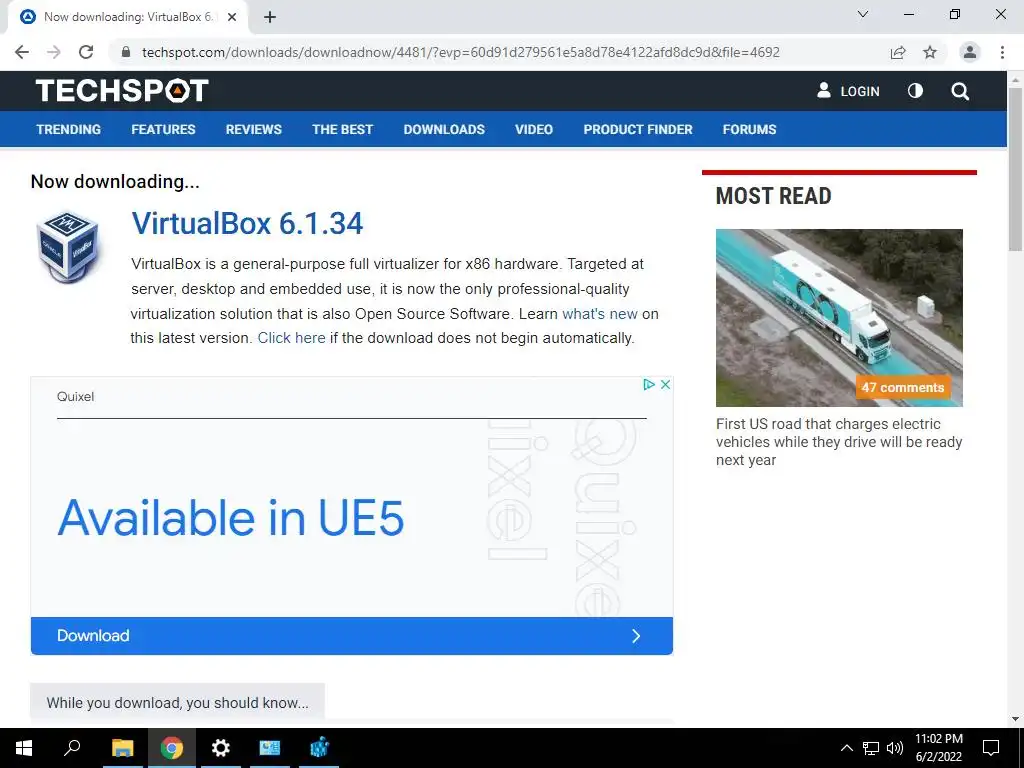Click the arrow on the ad Download bar
Screen dimensions: 1024x768
click(x=636, y=636)
